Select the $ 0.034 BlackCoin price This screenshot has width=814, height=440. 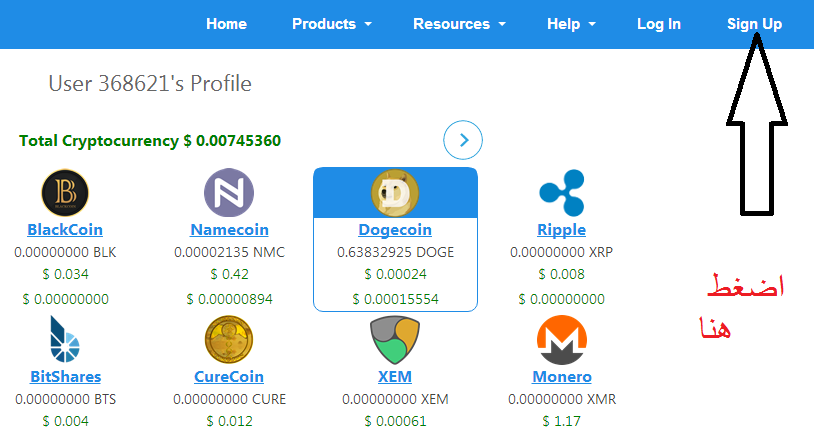coord(65,274)
